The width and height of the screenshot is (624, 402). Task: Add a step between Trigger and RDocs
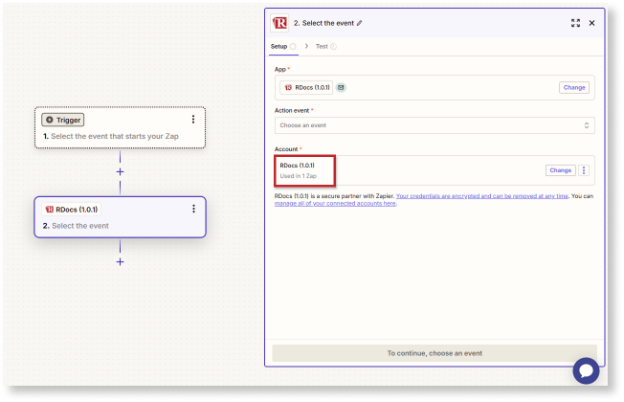point(120,172)
